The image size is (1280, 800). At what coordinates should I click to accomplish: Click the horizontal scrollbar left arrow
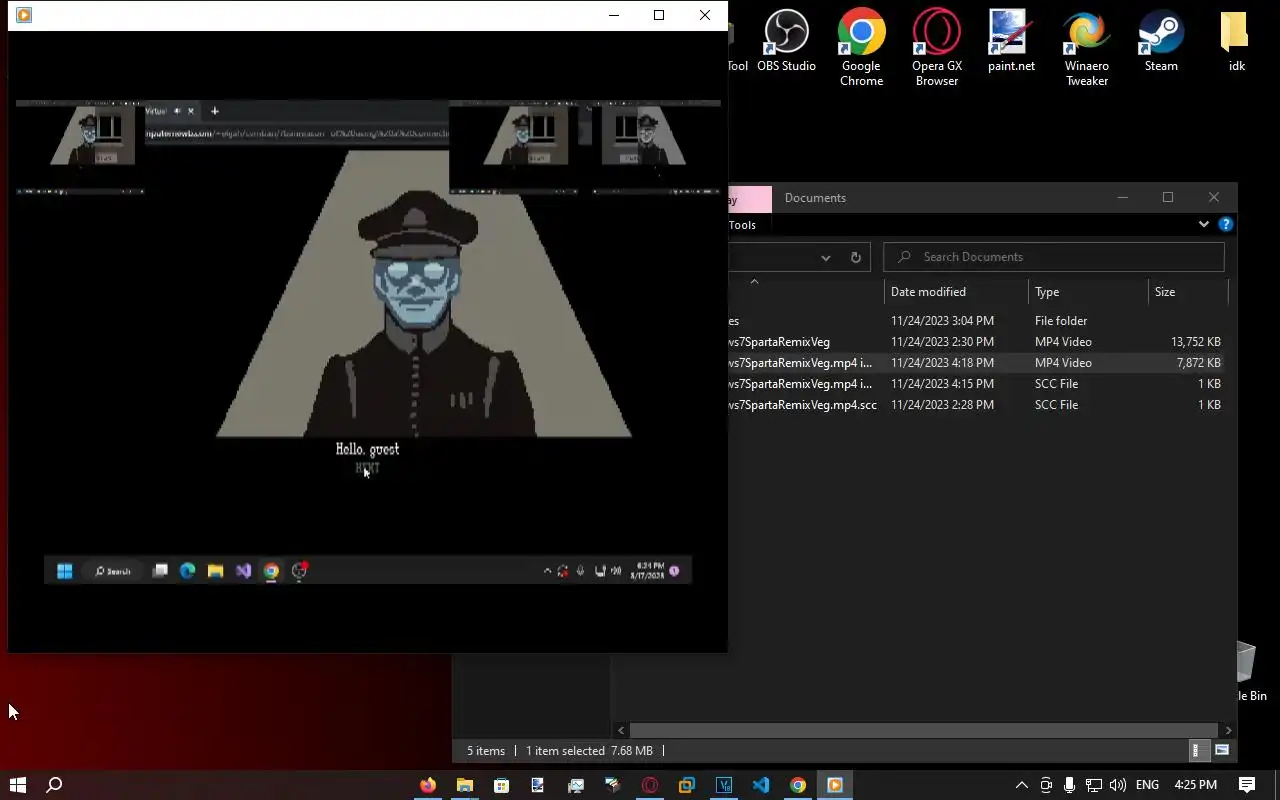(x=621, y=730)
